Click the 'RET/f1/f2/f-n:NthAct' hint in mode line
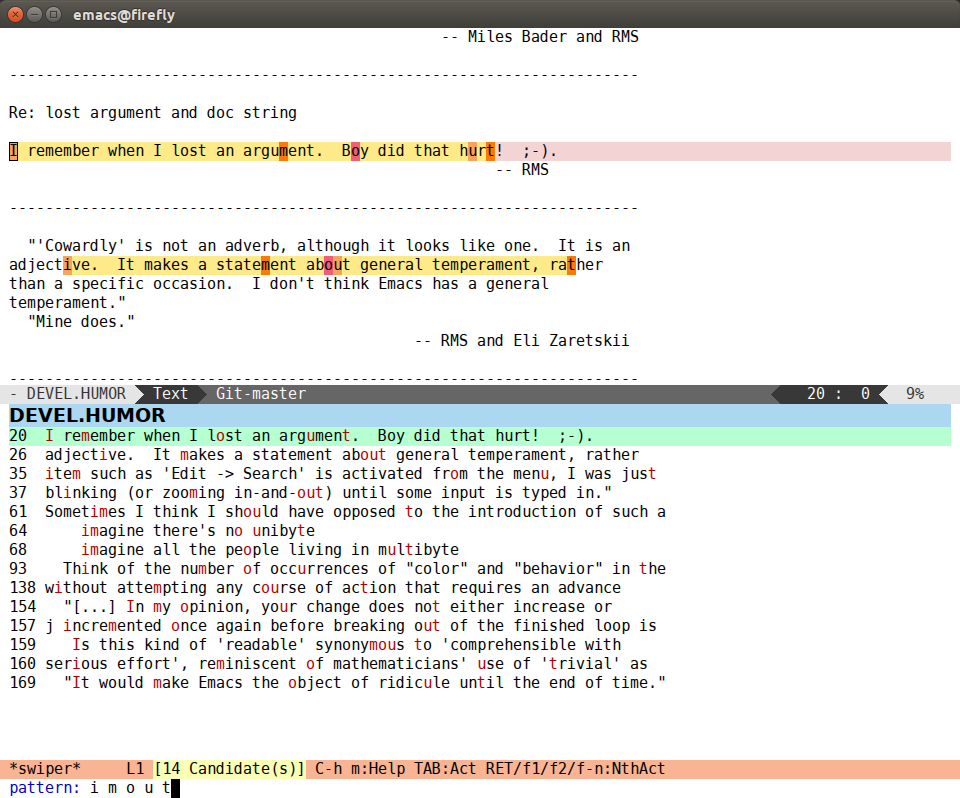960x798 pixels. point(576,769)
